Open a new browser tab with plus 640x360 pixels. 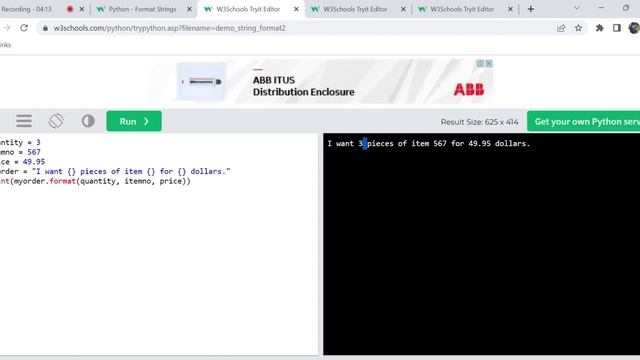531,9
